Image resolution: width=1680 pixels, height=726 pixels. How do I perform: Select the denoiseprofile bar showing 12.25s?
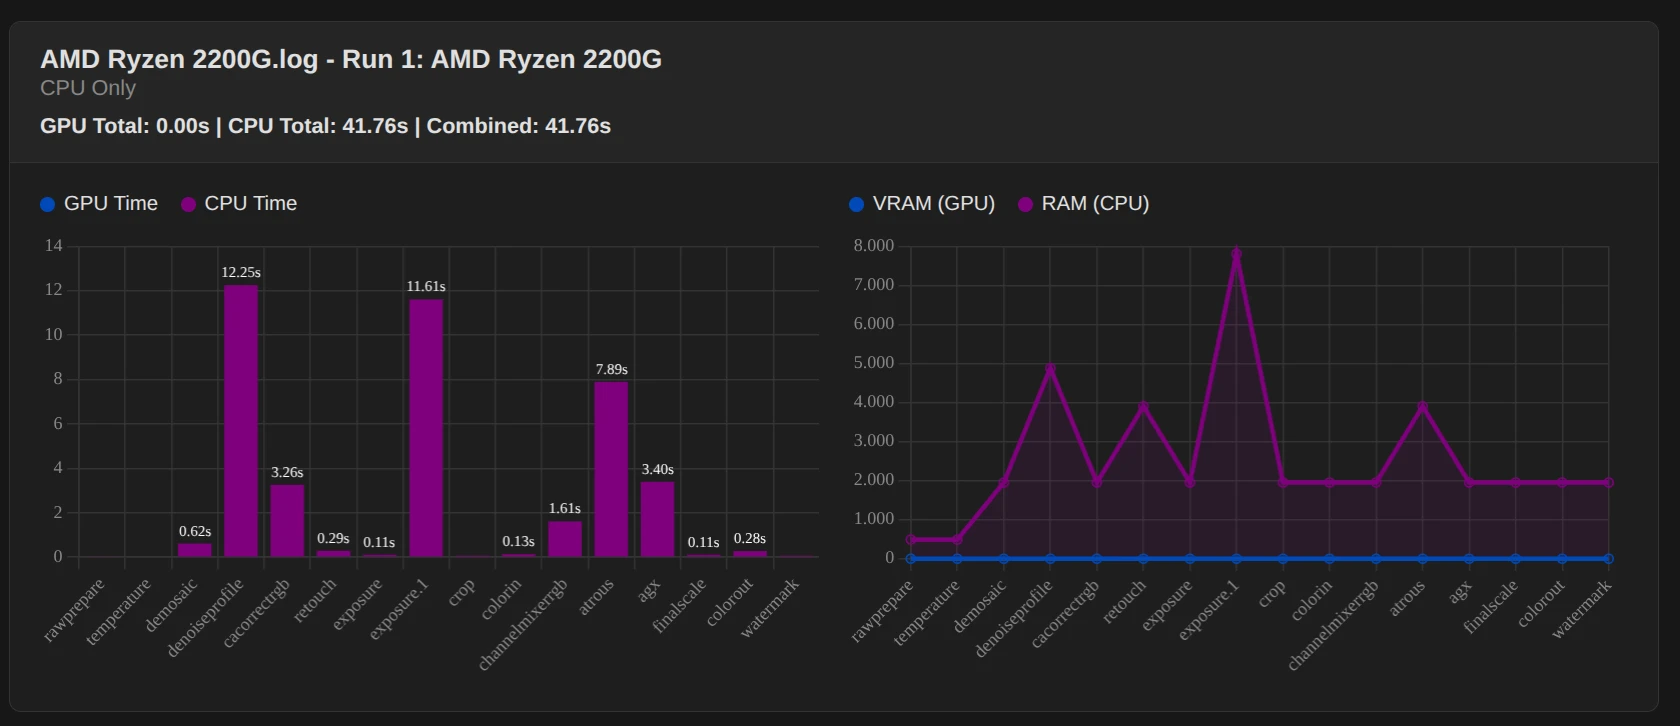(241, 420)
